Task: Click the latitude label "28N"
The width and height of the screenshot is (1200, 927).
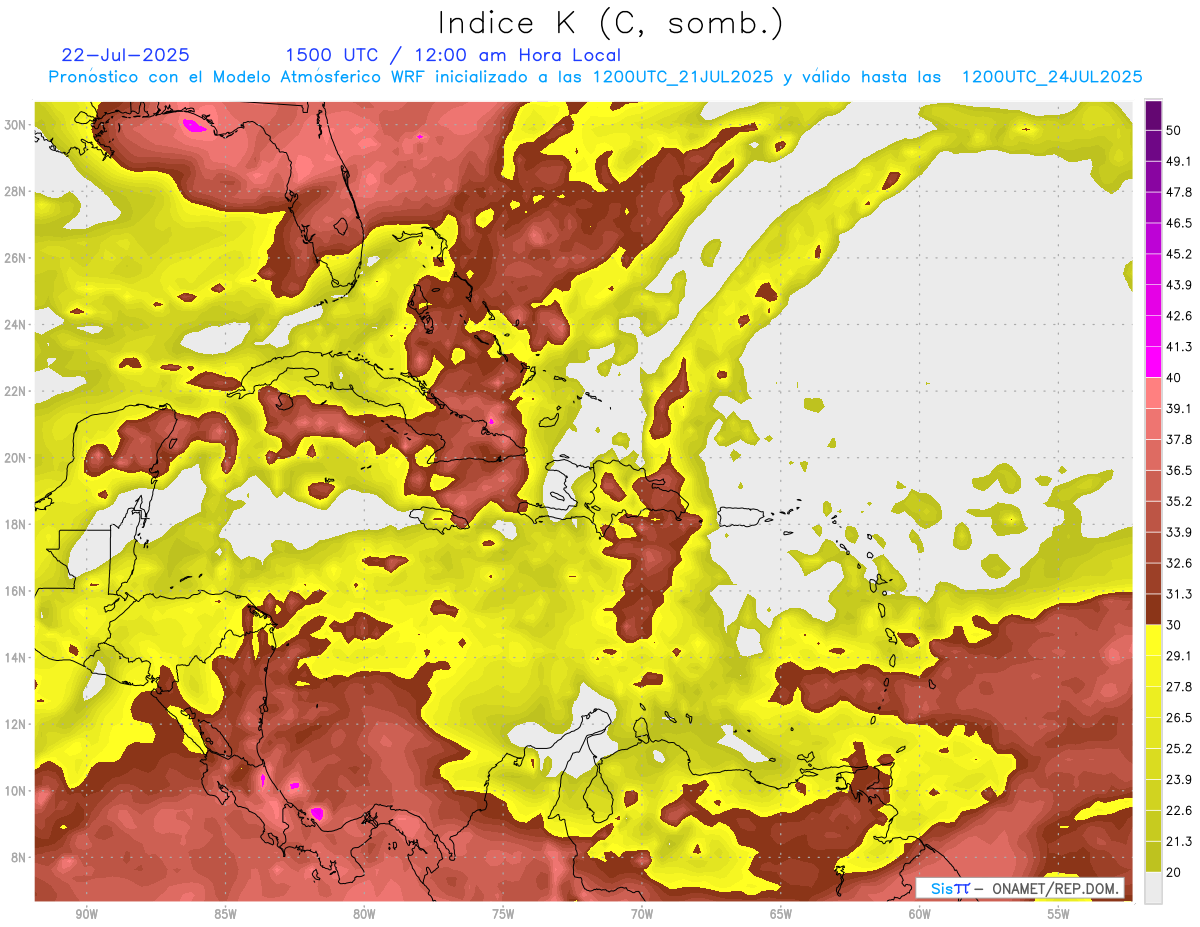Action: coord(15,191)
